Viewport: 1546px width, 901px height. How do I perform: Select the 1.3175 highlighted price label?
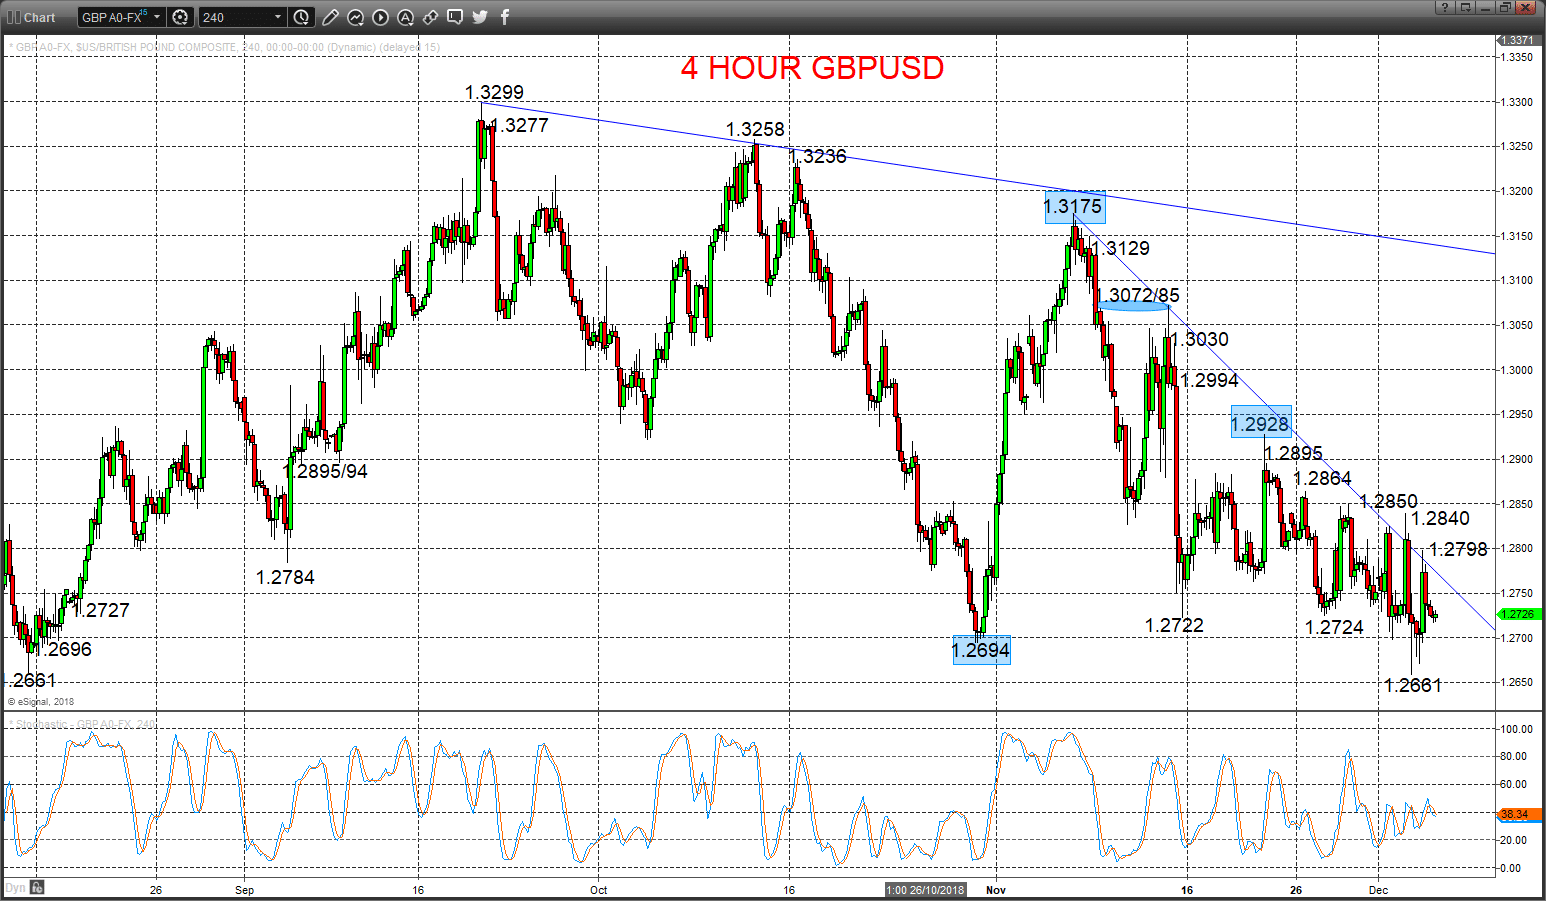[1073, 207]
